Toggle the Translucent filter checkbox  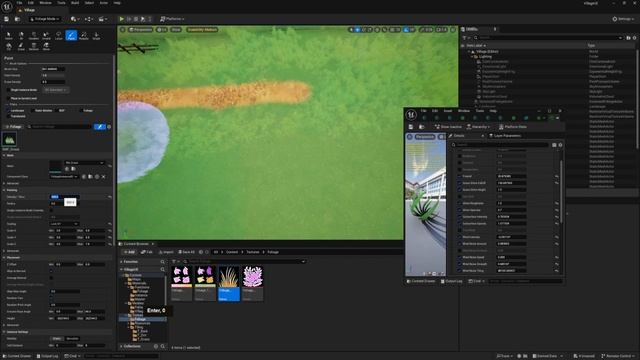click(8, 116)
